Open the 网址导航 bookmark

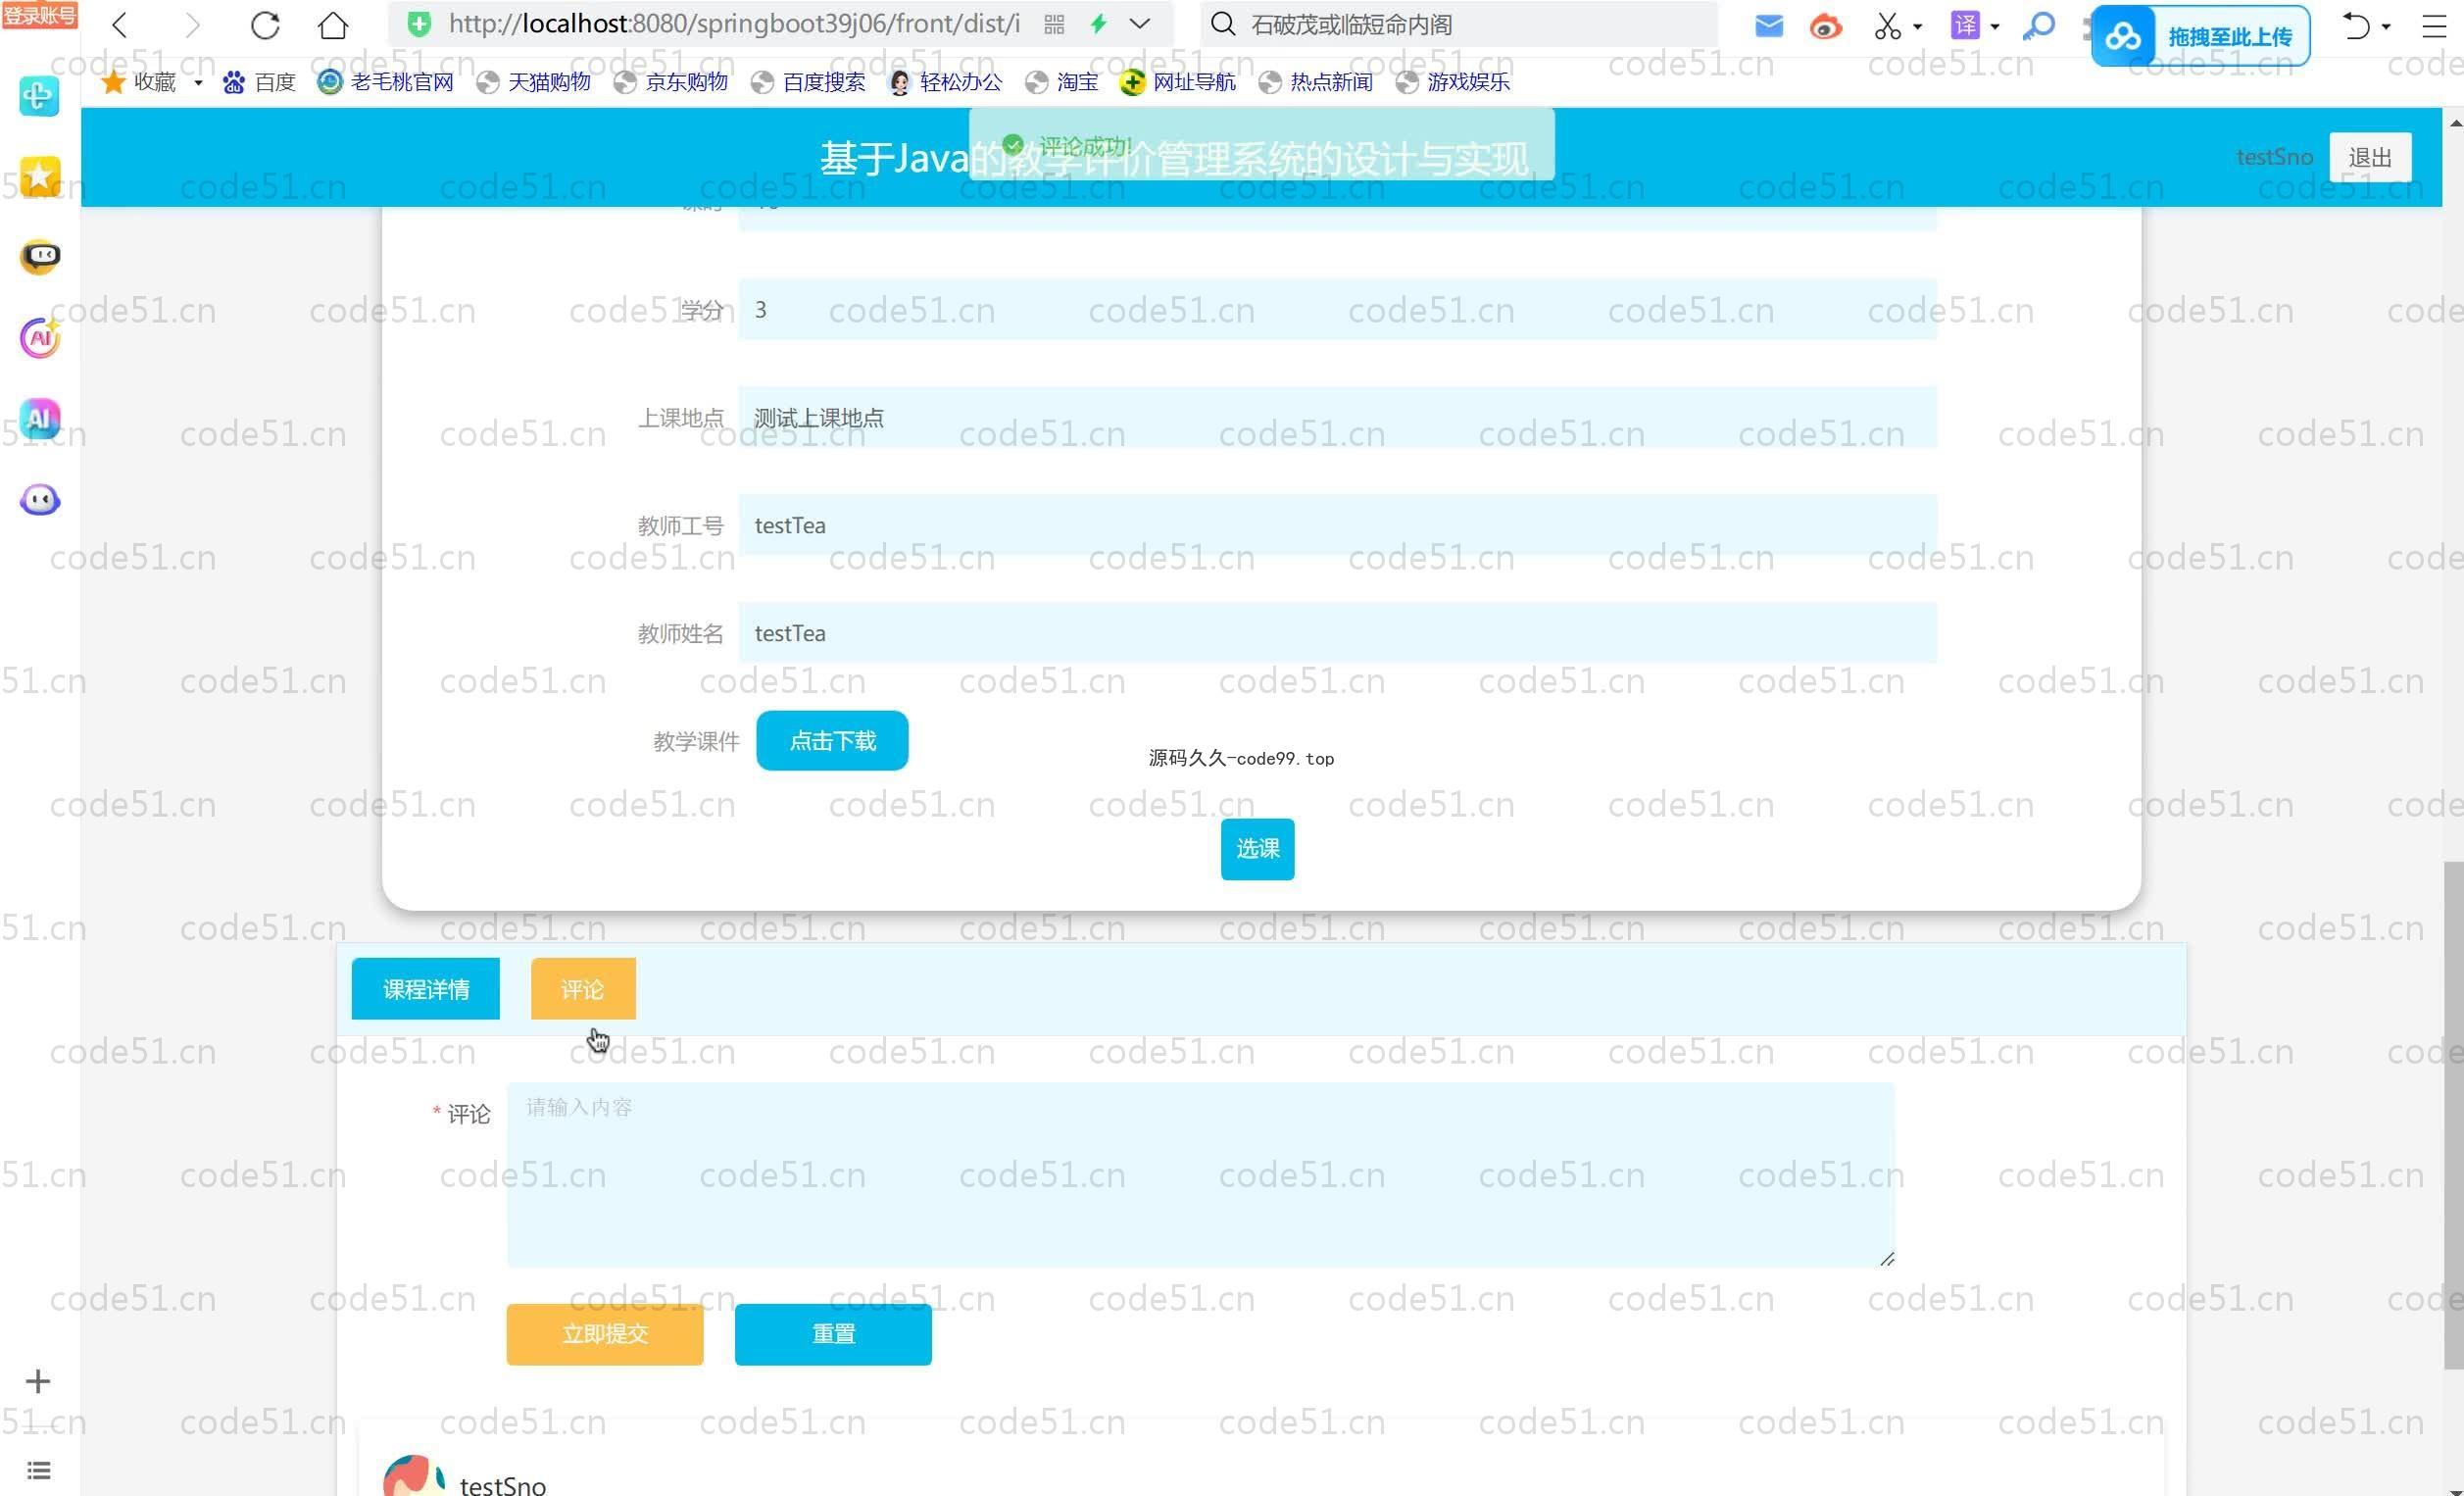pos(1178,82)
